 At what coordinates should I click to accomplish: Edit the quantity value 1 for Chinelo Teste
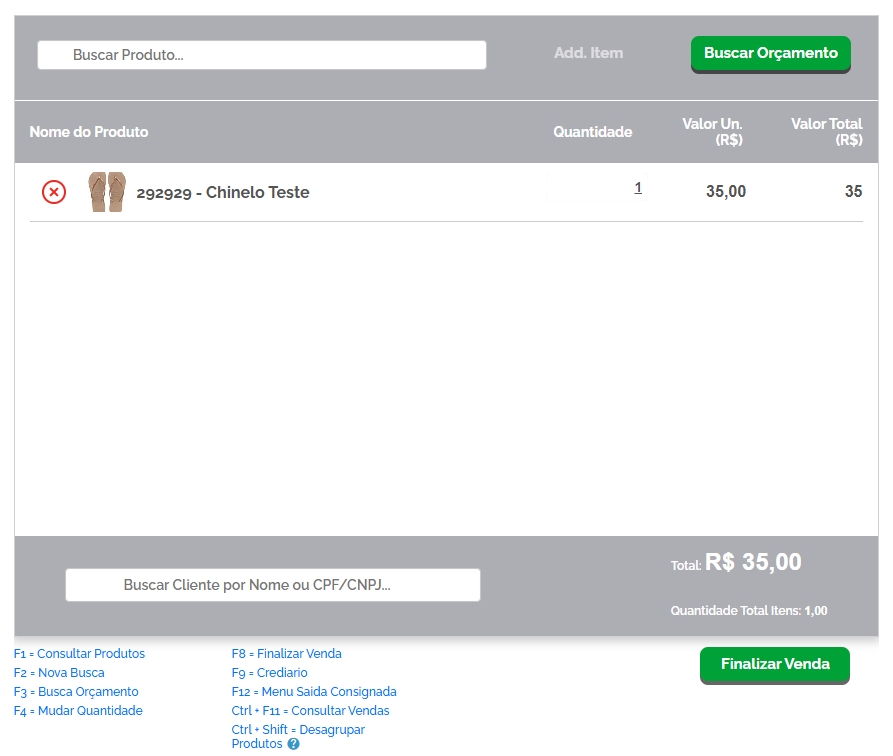638,188
